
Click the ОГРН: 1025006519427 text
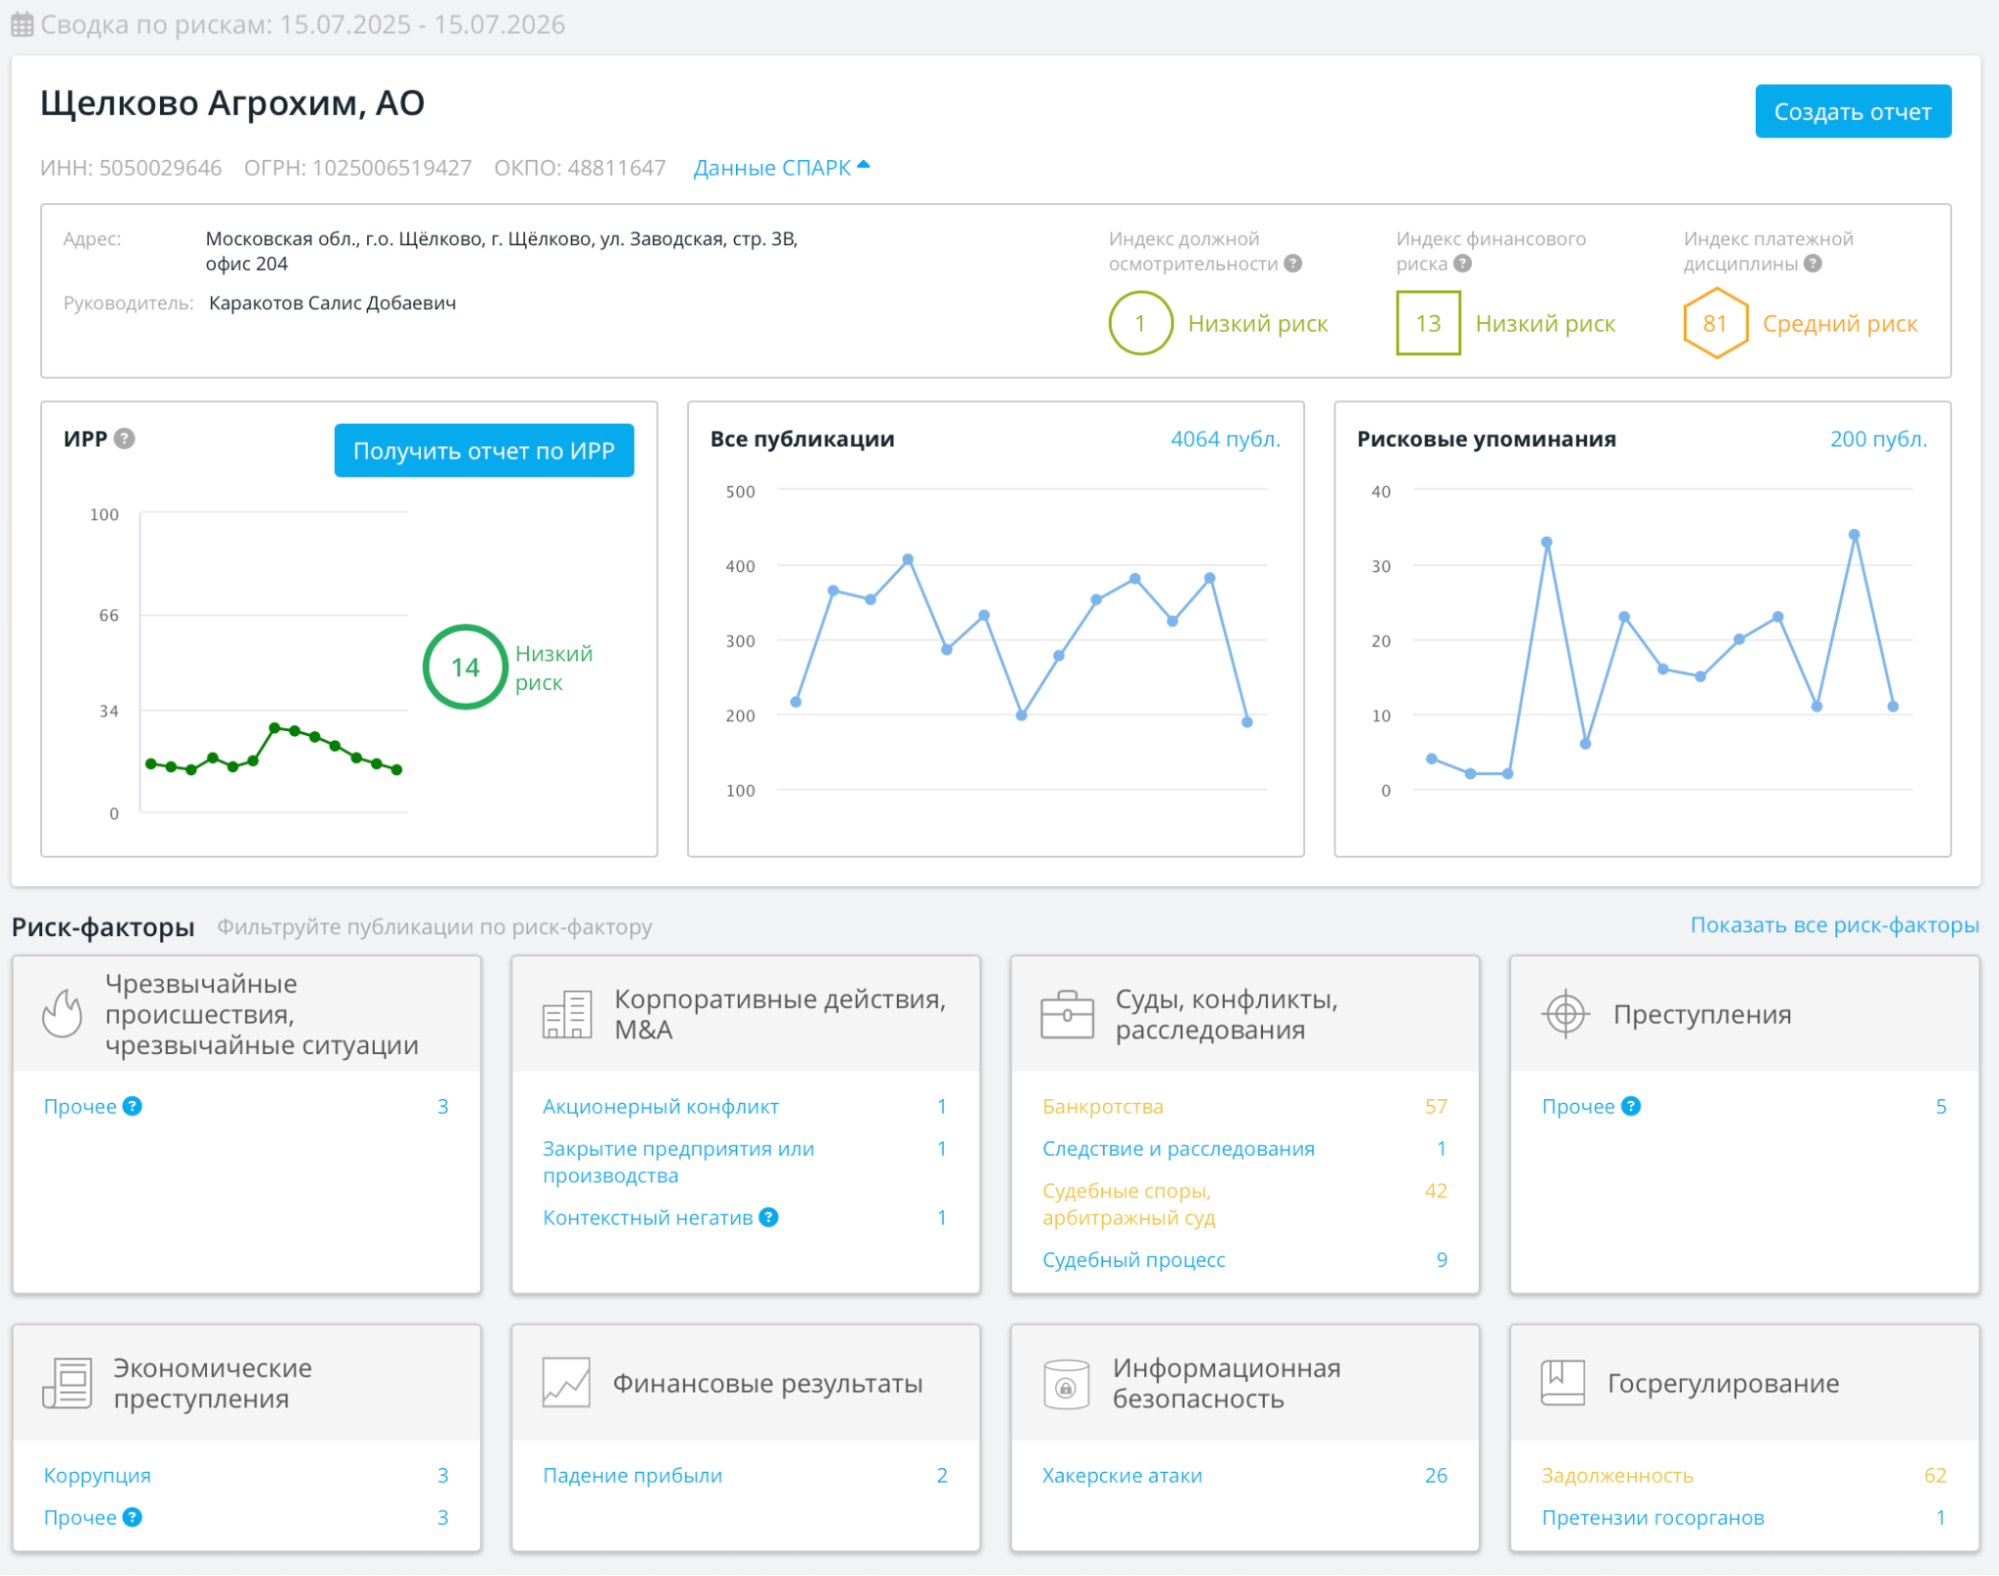358,168
